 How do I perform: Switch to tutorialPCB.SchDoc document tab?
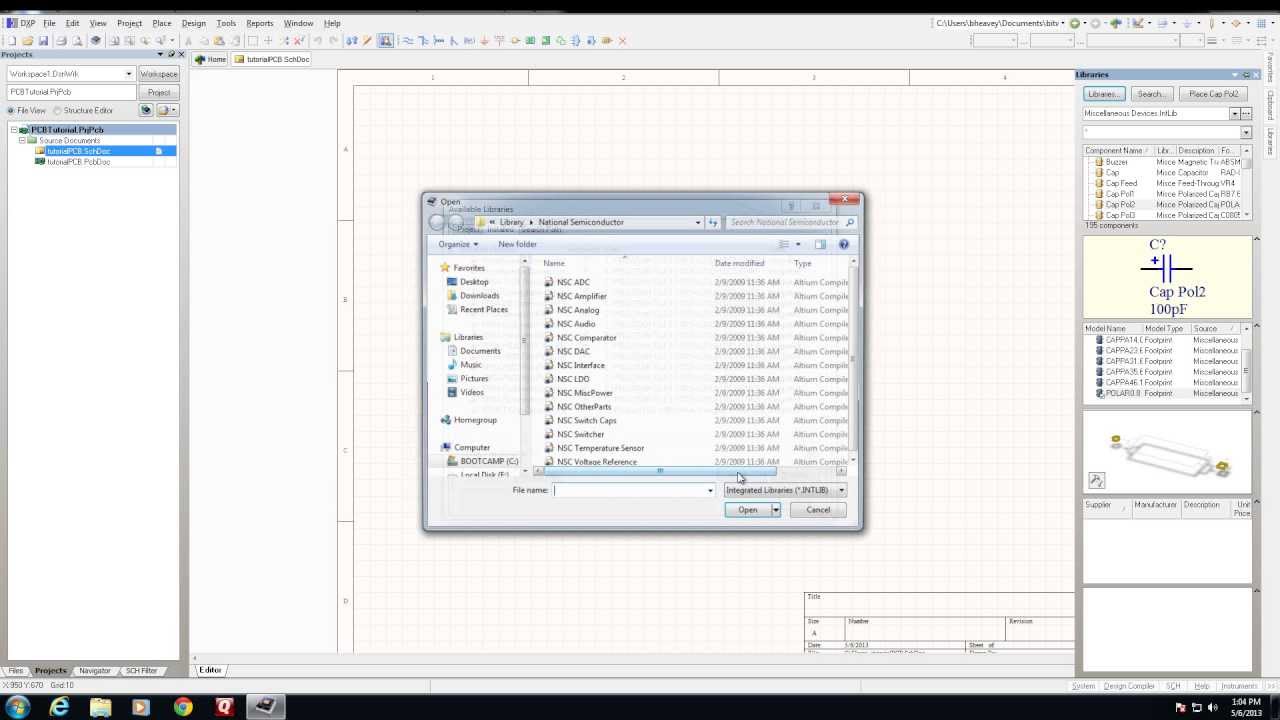pyautogui.click(x=272, y=60)
